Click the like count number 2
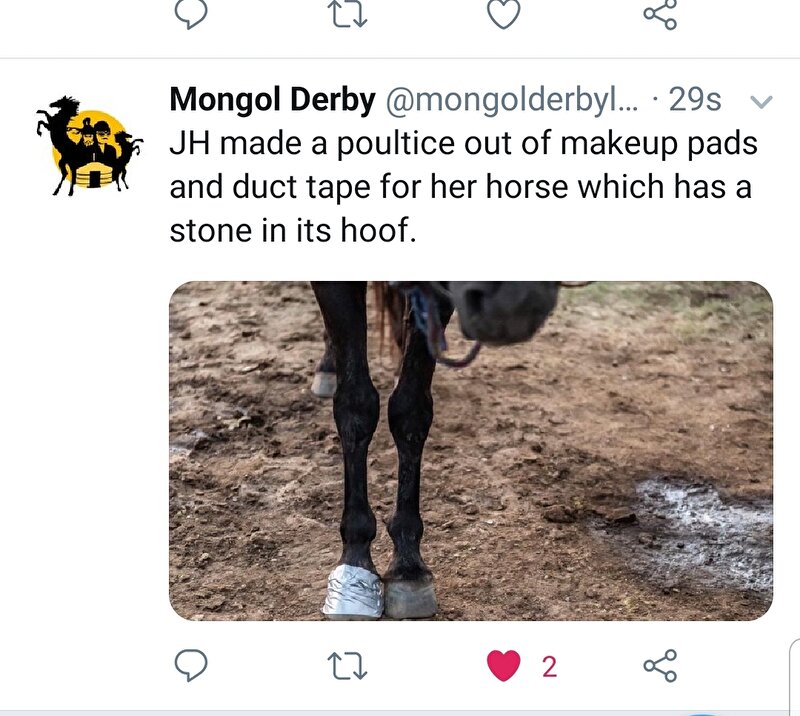This screenshot has width=800, height=716. pos(549,667)
